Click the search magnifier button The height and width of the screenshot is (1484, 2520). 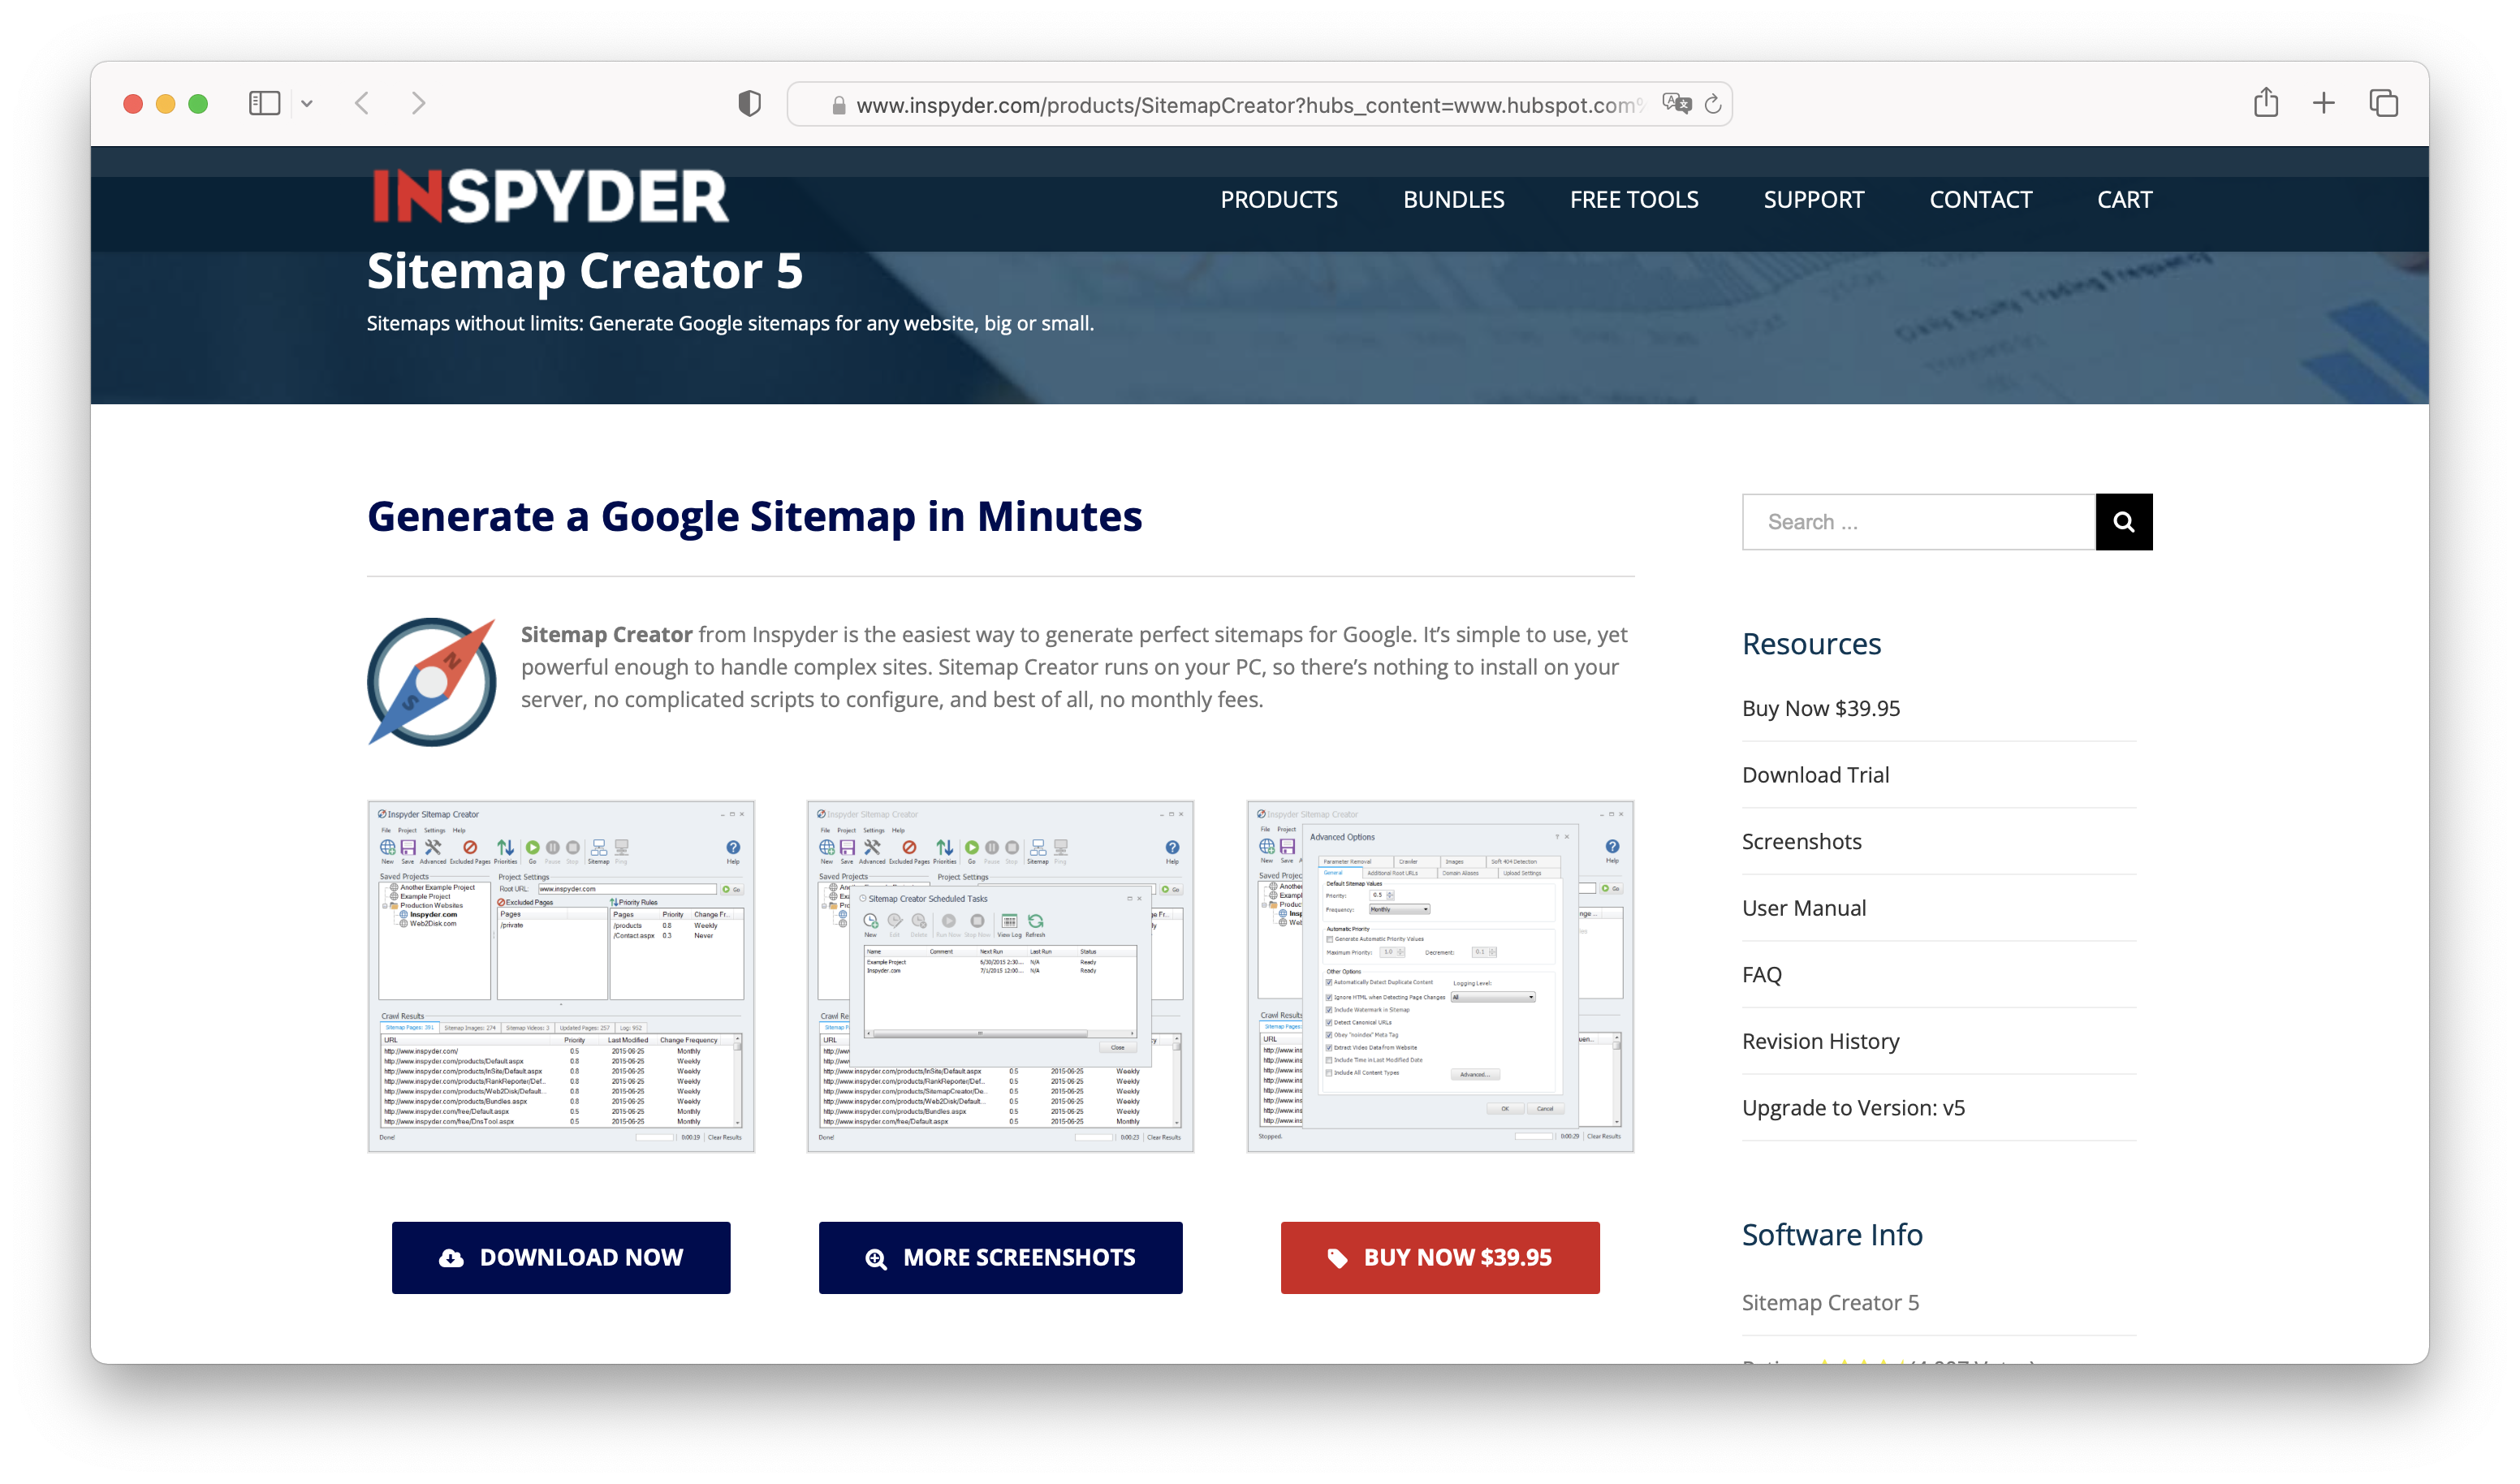coord(2123,522)
